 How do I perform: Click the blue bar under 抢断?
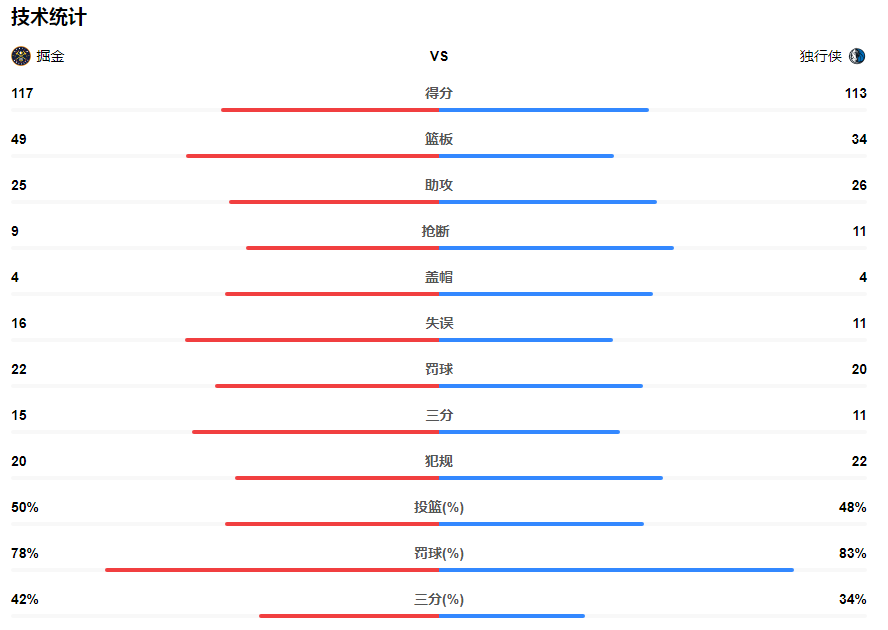[556, 248]
